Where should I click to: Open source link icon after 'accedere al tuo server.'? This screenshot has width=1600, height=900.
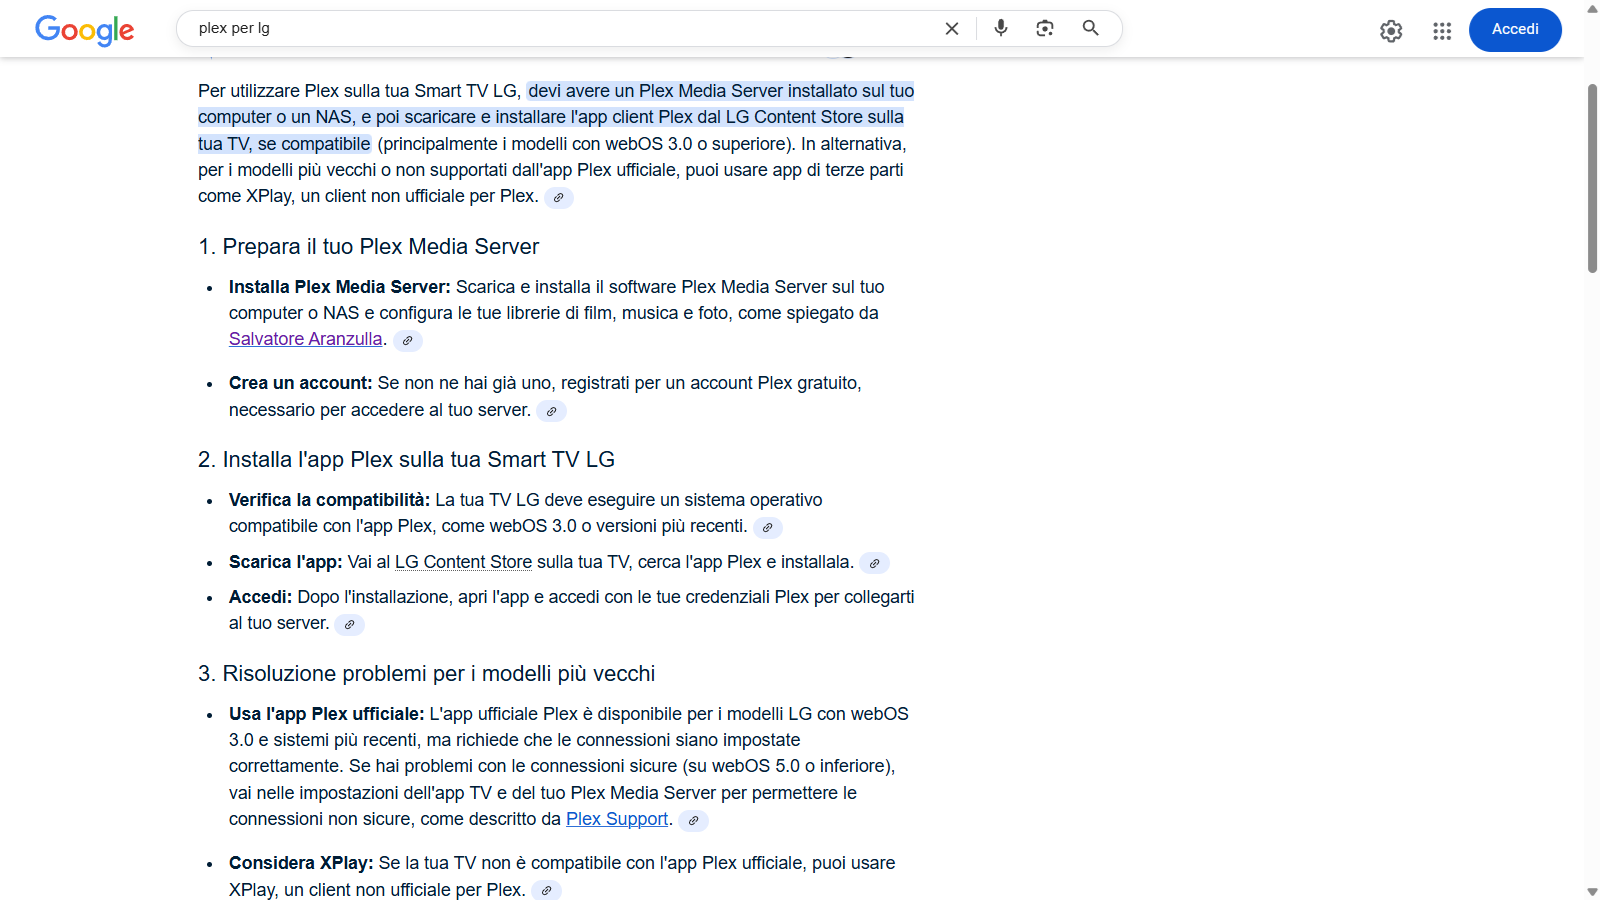coord(551,411)
